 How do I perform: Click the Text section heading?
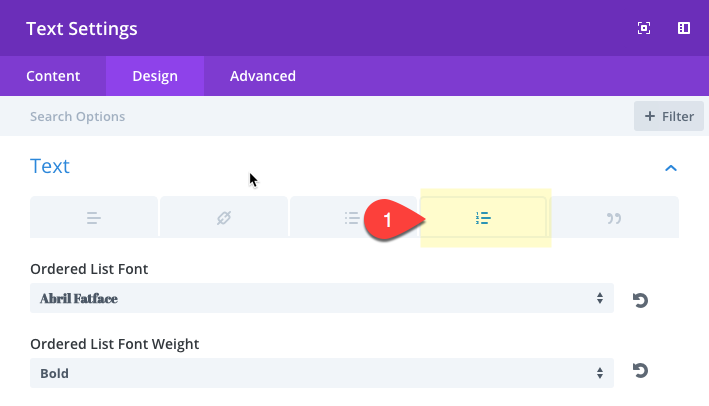pos(50,166)
